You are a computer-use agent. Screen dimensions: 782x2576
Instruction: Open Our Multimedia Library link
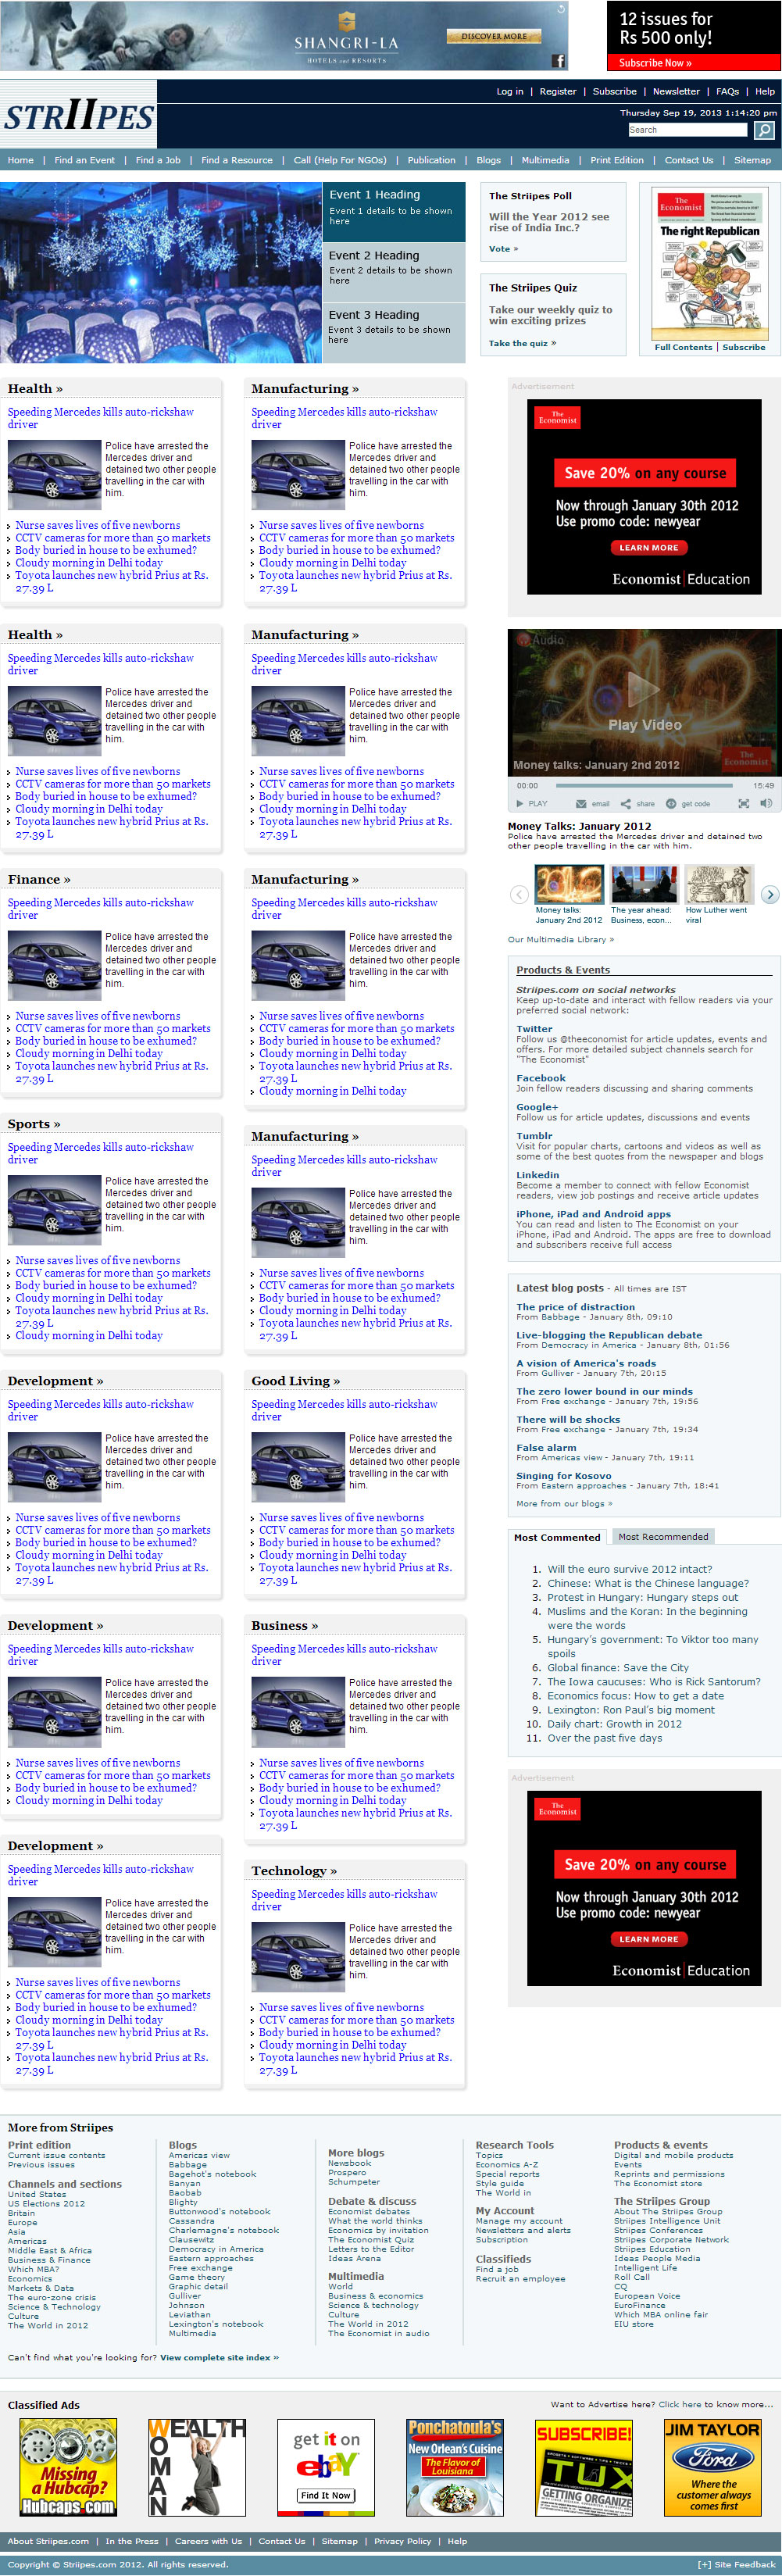point(561,939)
